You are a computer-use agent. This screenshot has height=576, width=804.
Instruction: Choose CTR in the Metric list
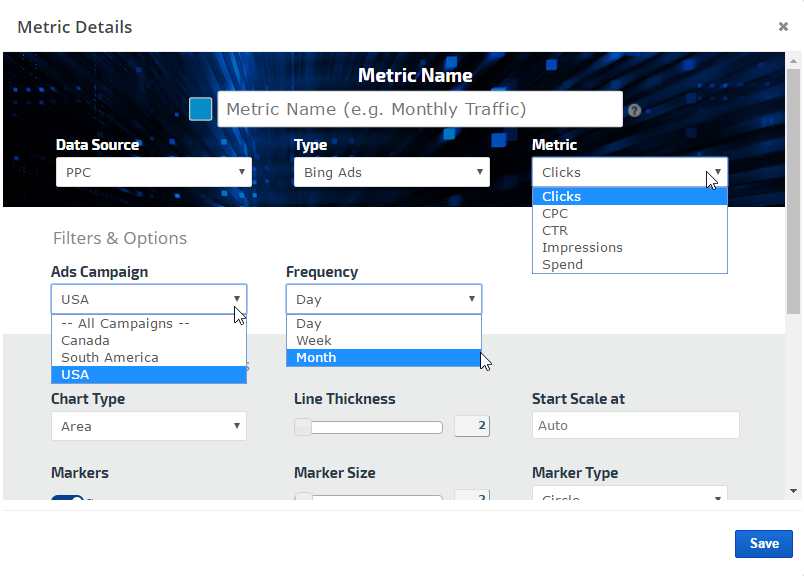click(555, 231)
